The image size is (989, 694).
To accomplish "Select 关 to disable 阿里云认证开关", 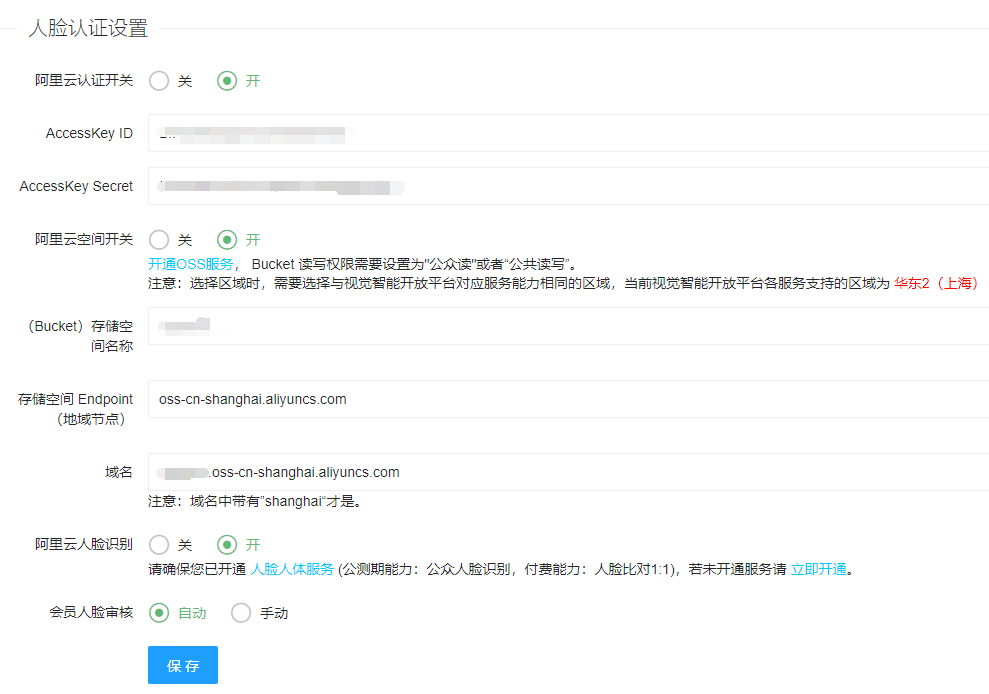I will tap(158, 81).
